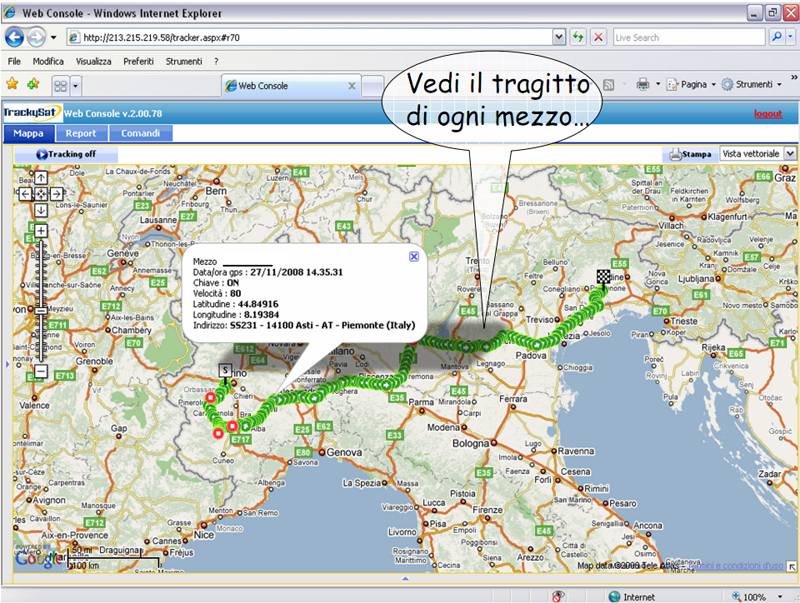Click the RSS feeds toolbar icon

pyautogui.click(x=608, y=85)
